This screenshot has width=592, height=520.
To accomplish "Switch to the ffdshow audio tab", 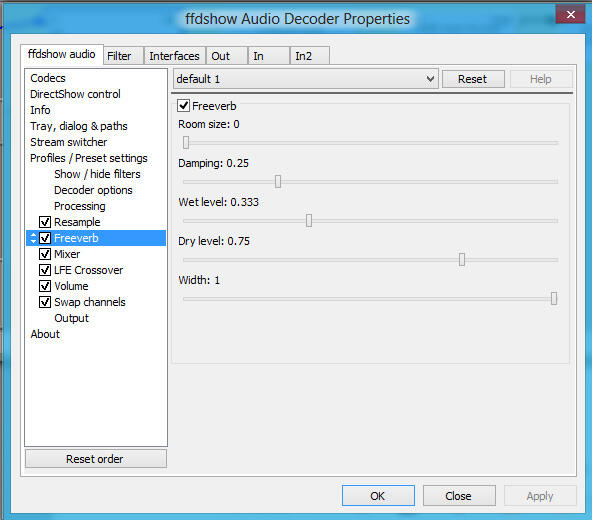I will coord(62,54).
